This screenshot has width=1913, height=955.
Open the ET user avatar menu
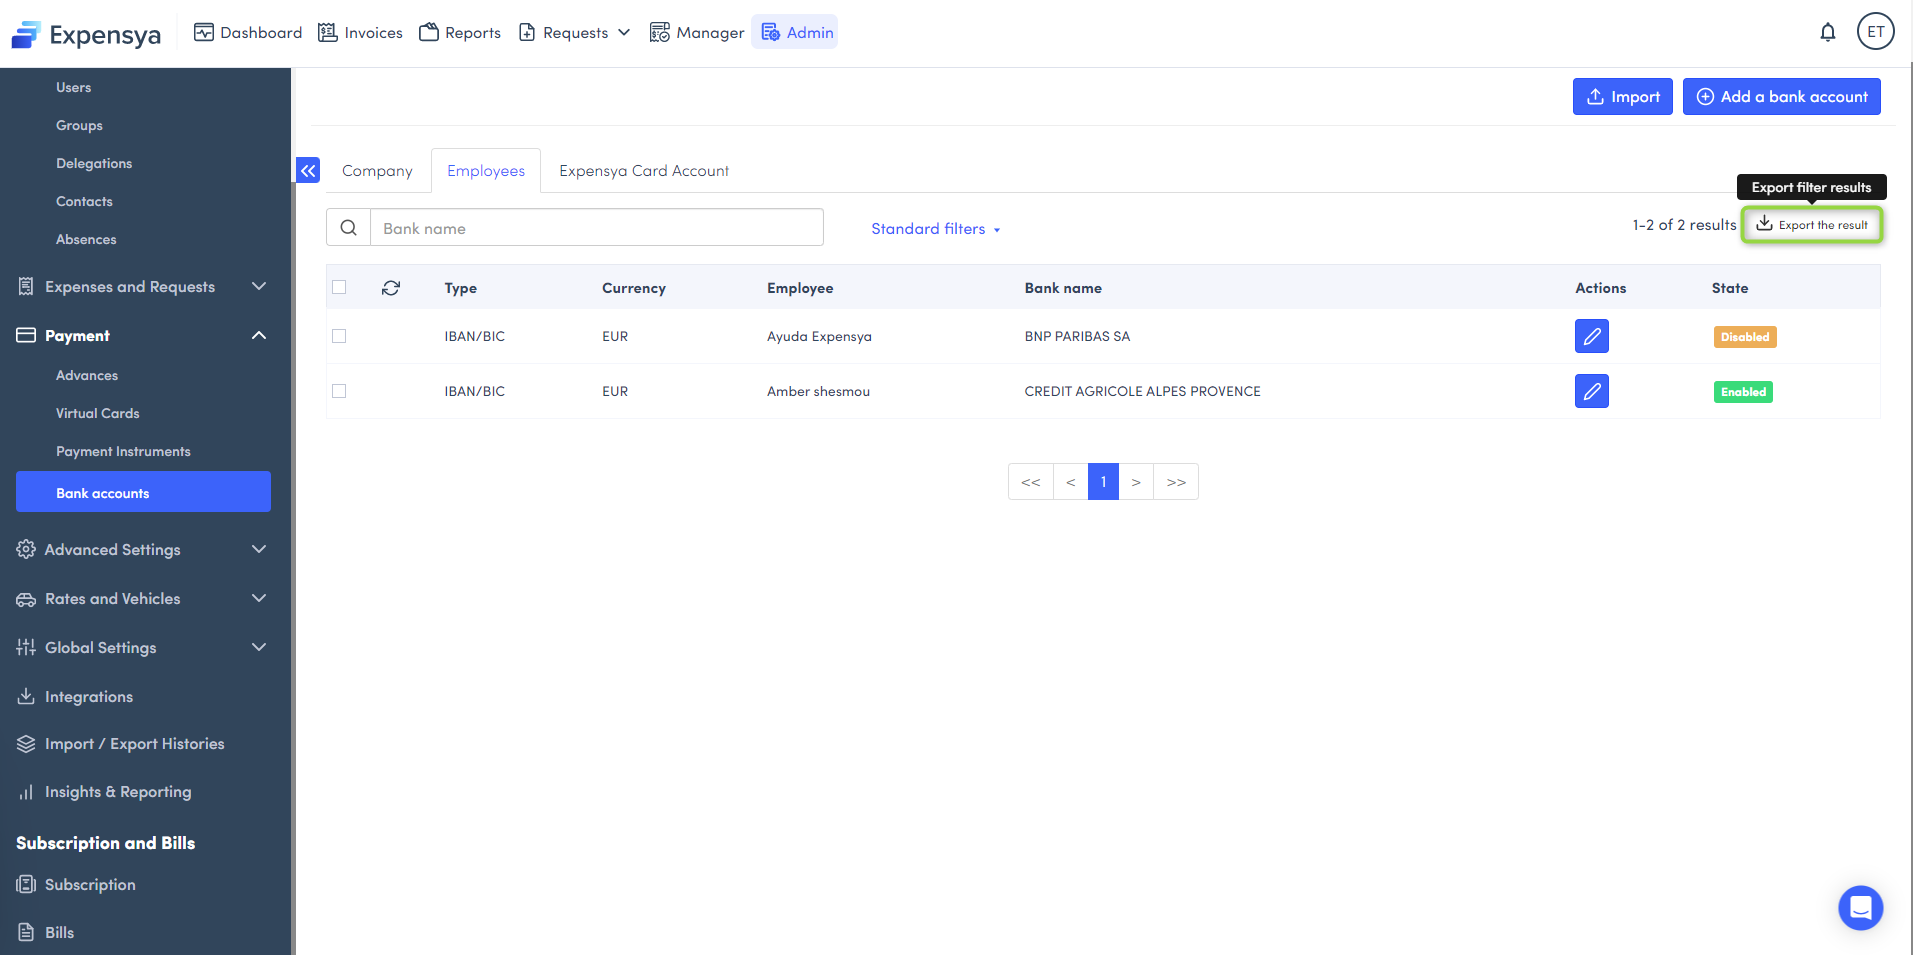click(x=1875, y=32)
